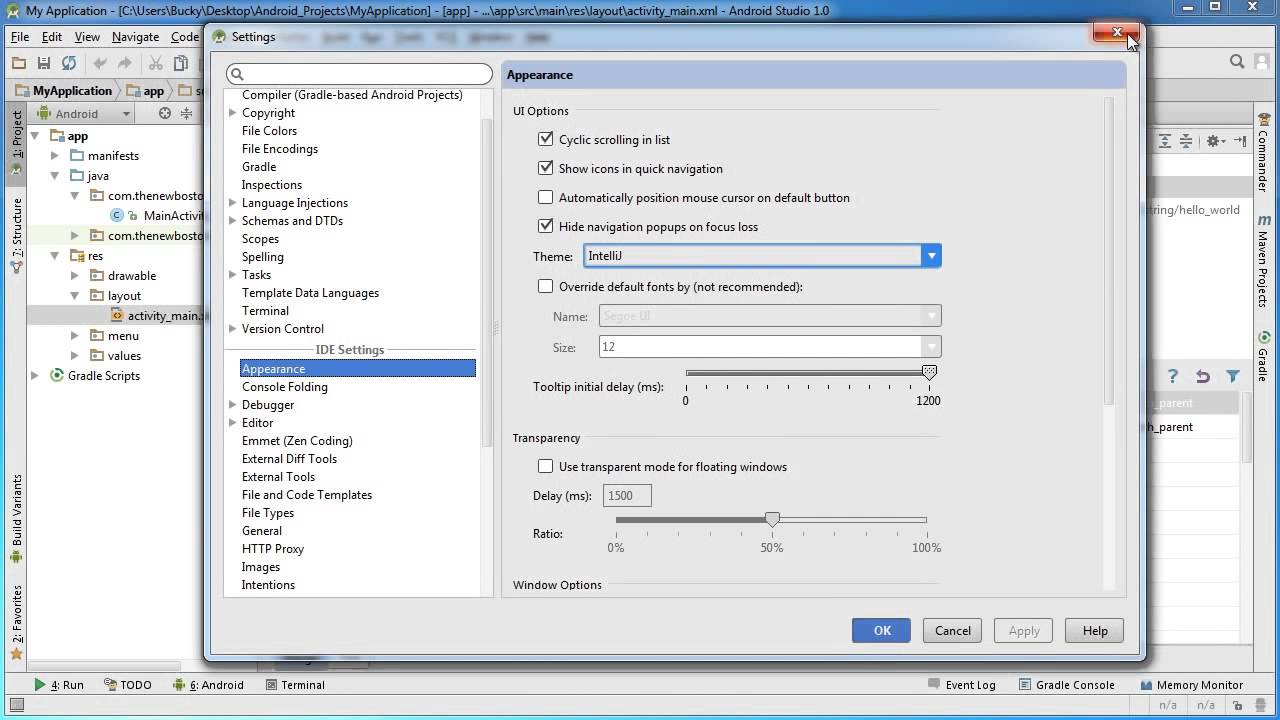Click the search magnifier icon at top right
Viewport: 1280px width, 720px height.
tap(1237, 62)
